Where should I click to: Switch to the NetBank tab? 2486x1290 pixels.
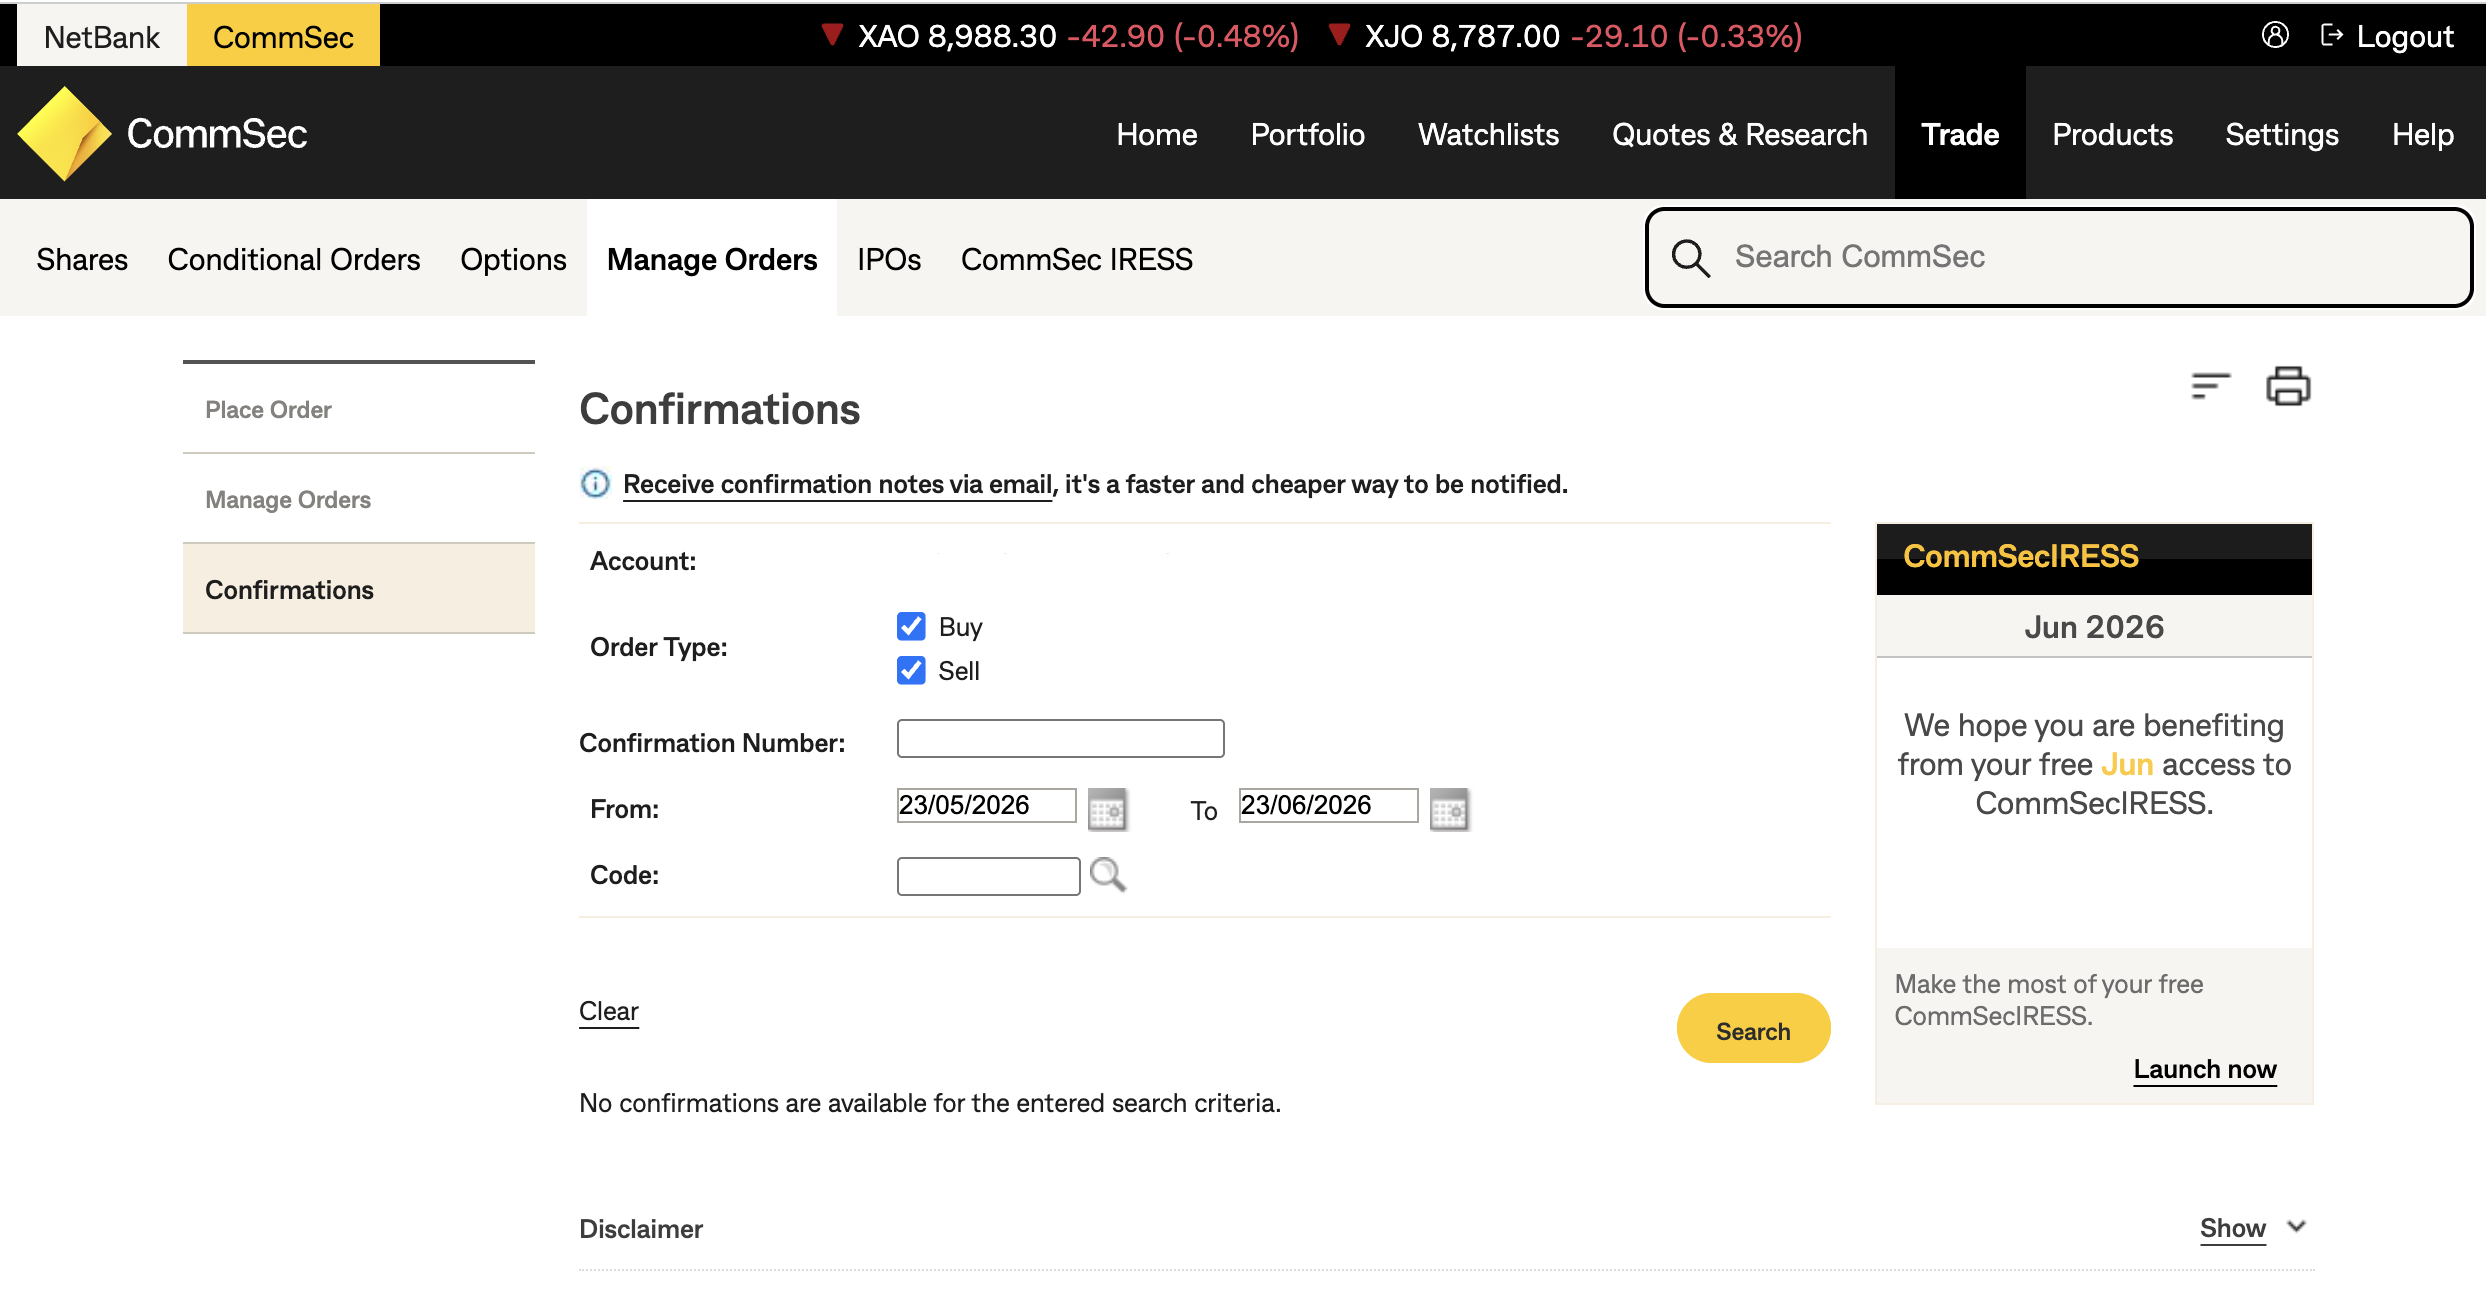[102, 36]
